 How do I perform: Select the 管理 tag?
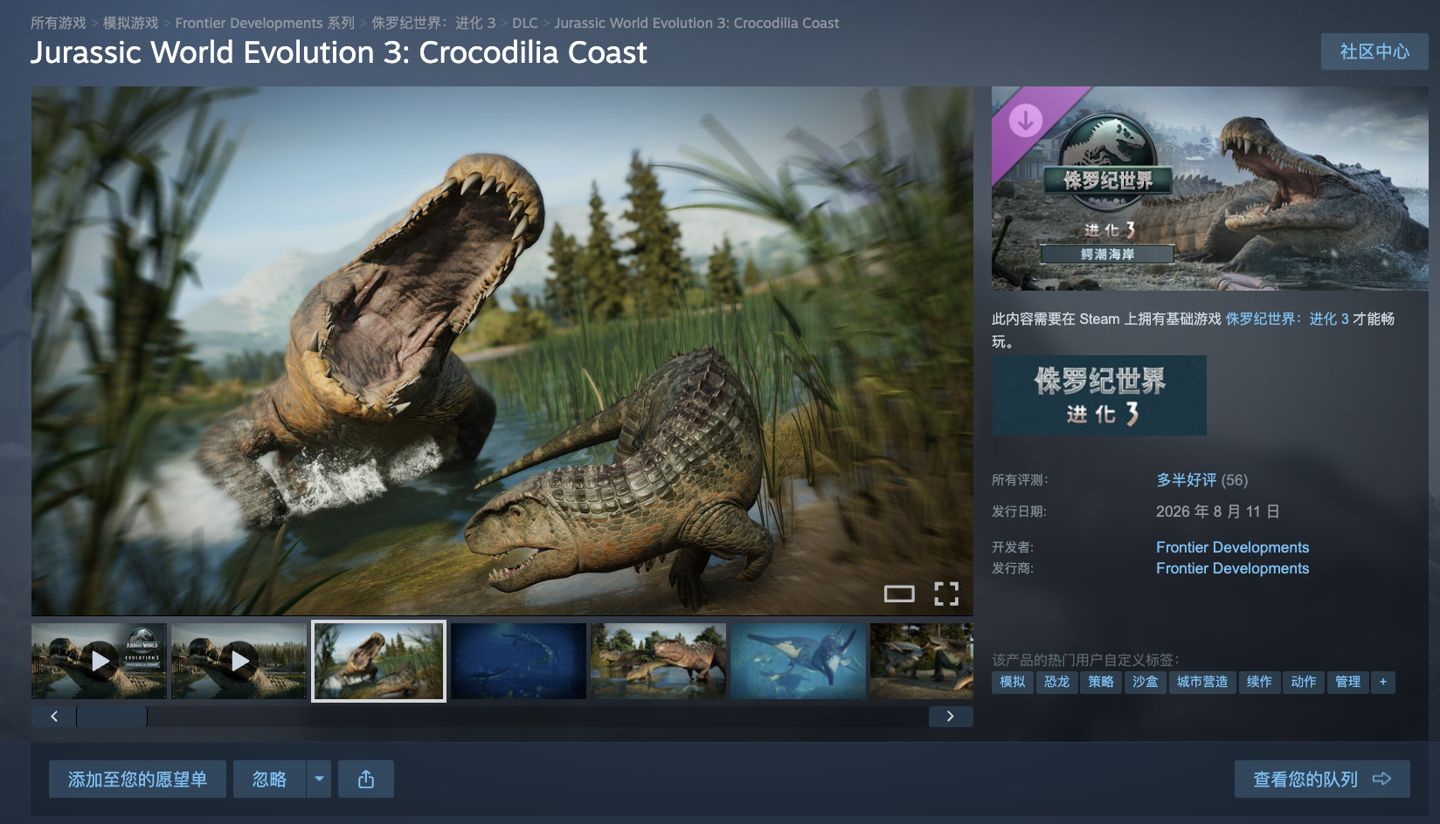point(1348,682)
